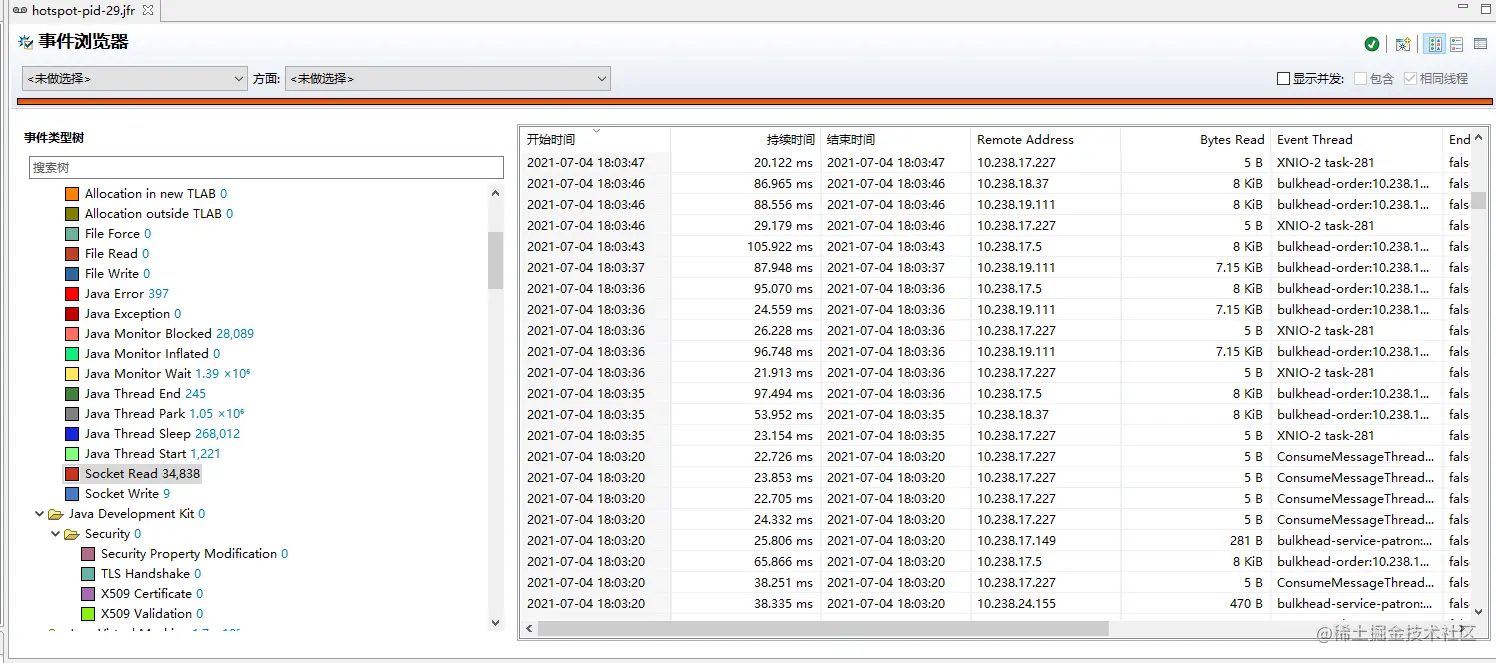
Task: Open the first <未做选择> dropdown
Action: [135, 78]
